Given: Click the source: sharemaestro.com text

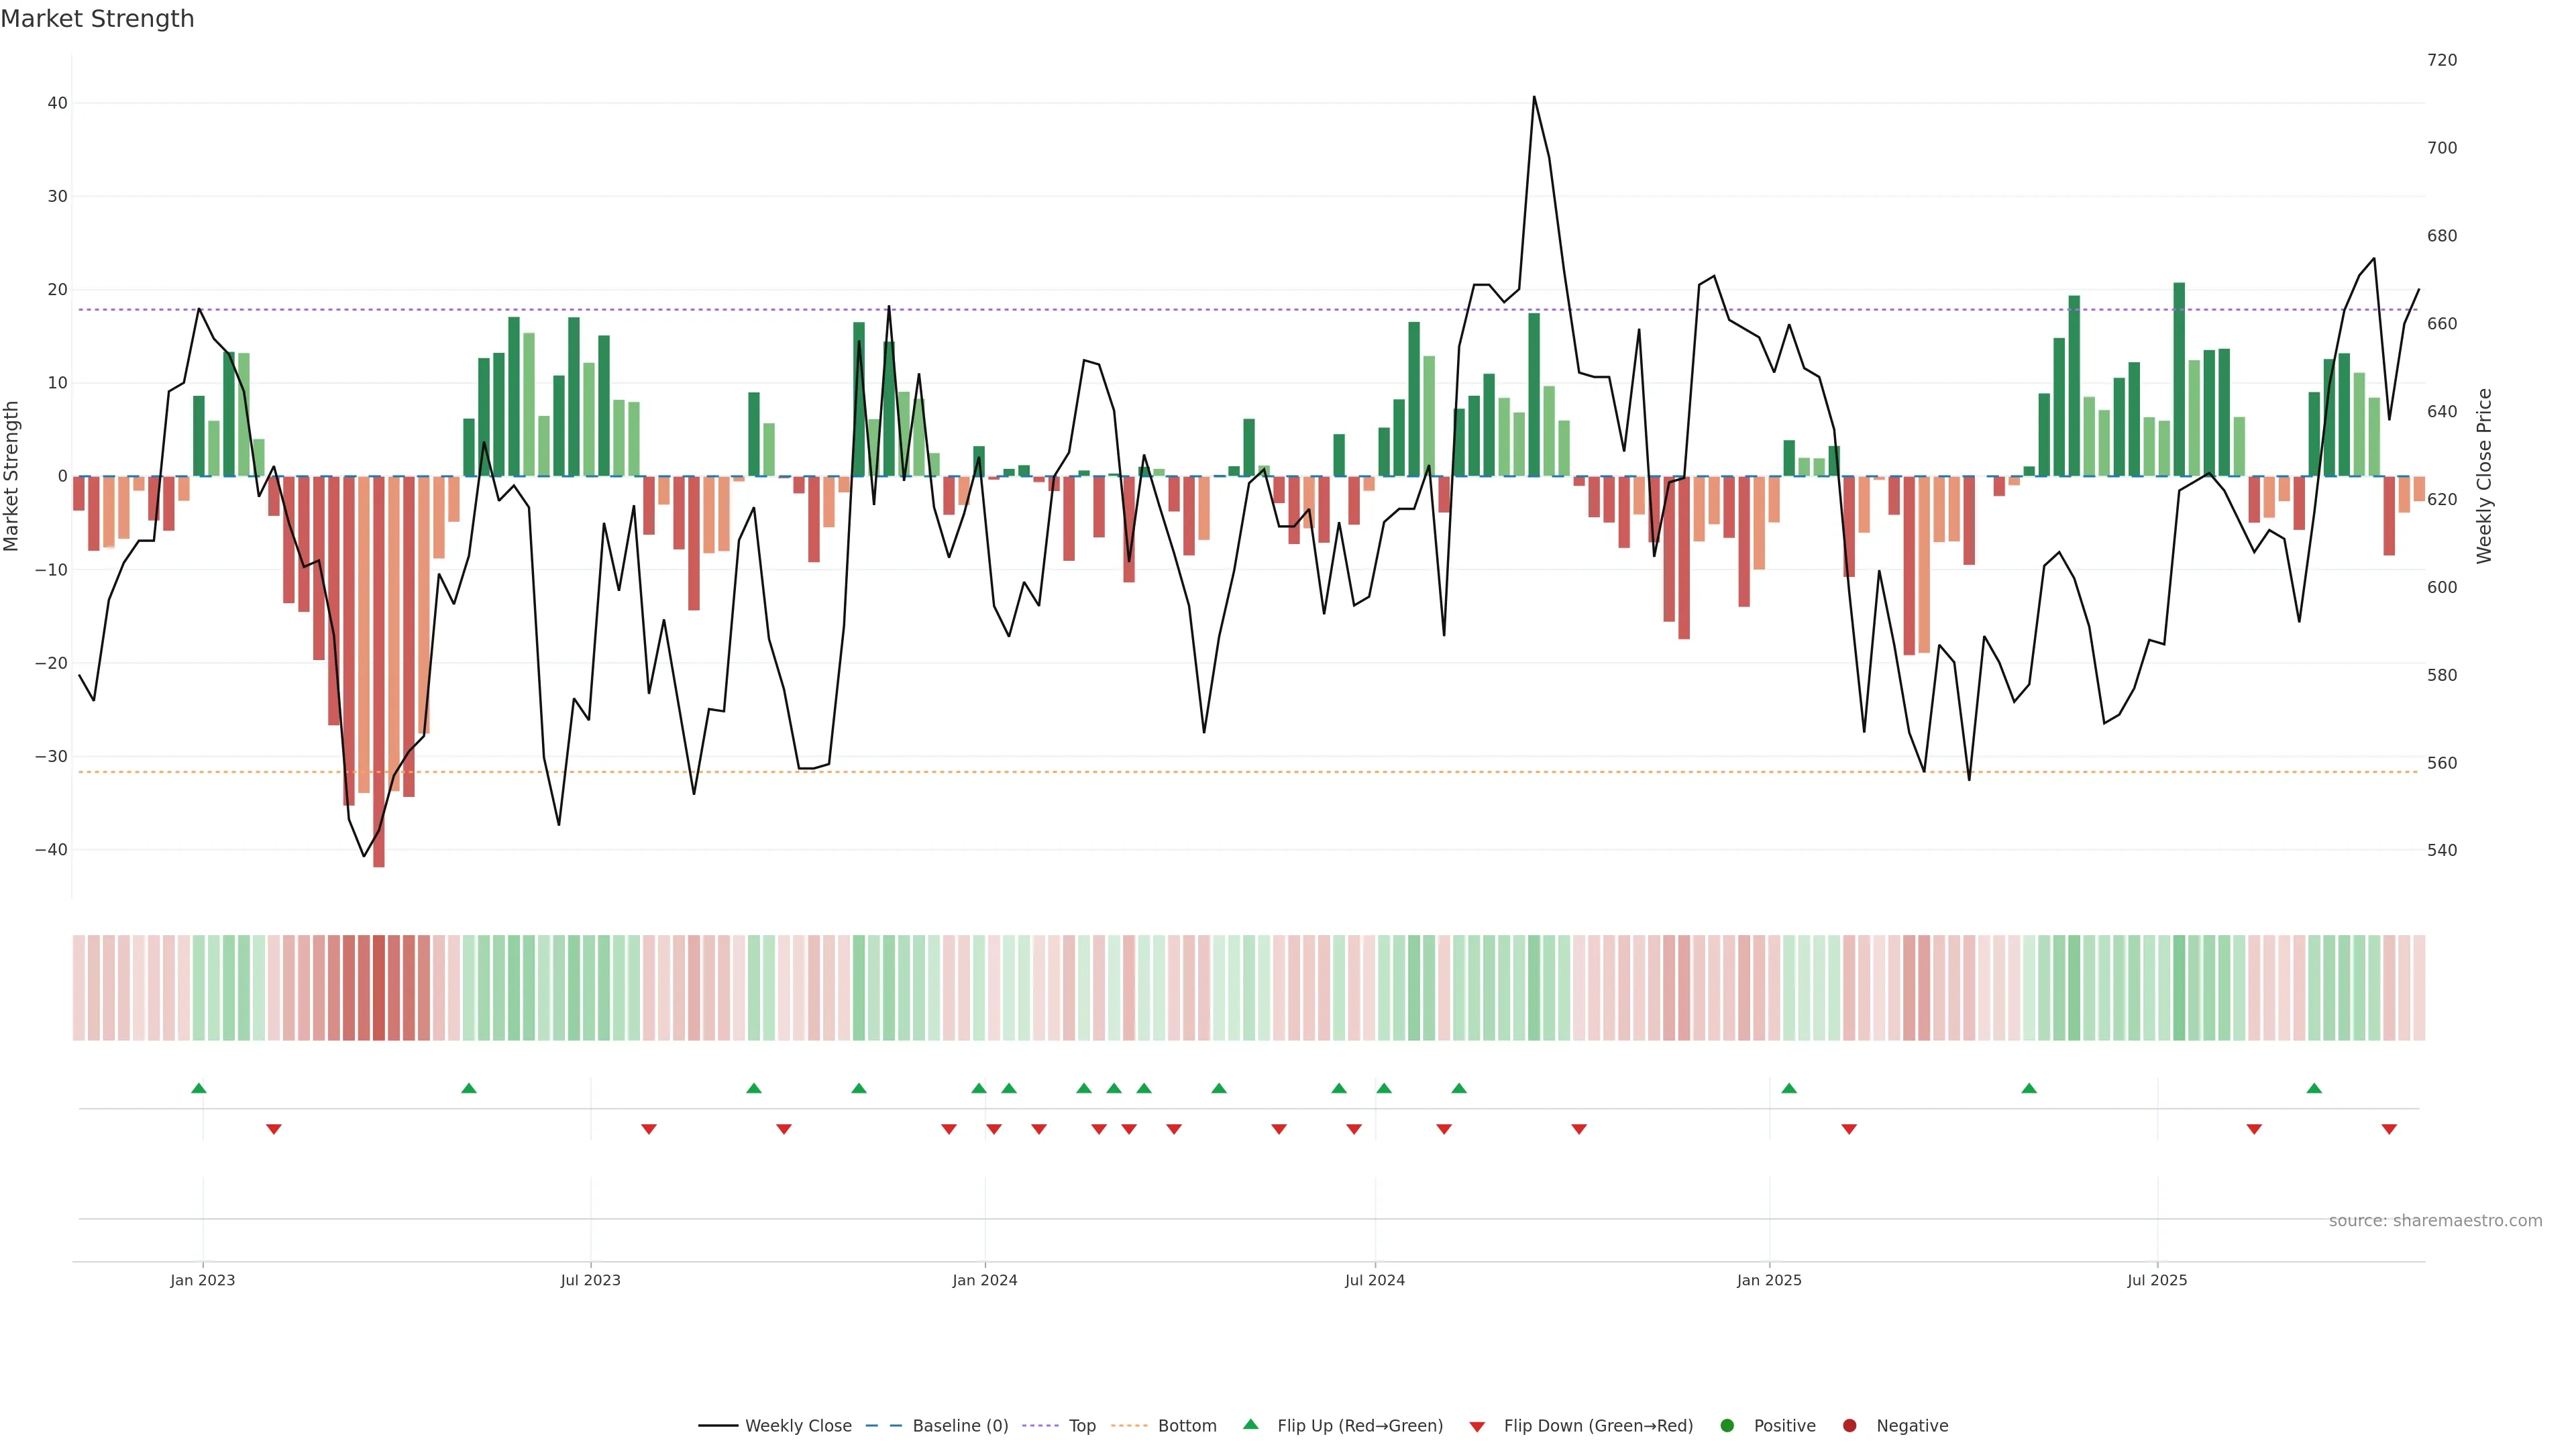Looking at the screenshot, I should coord(2435,1221).
